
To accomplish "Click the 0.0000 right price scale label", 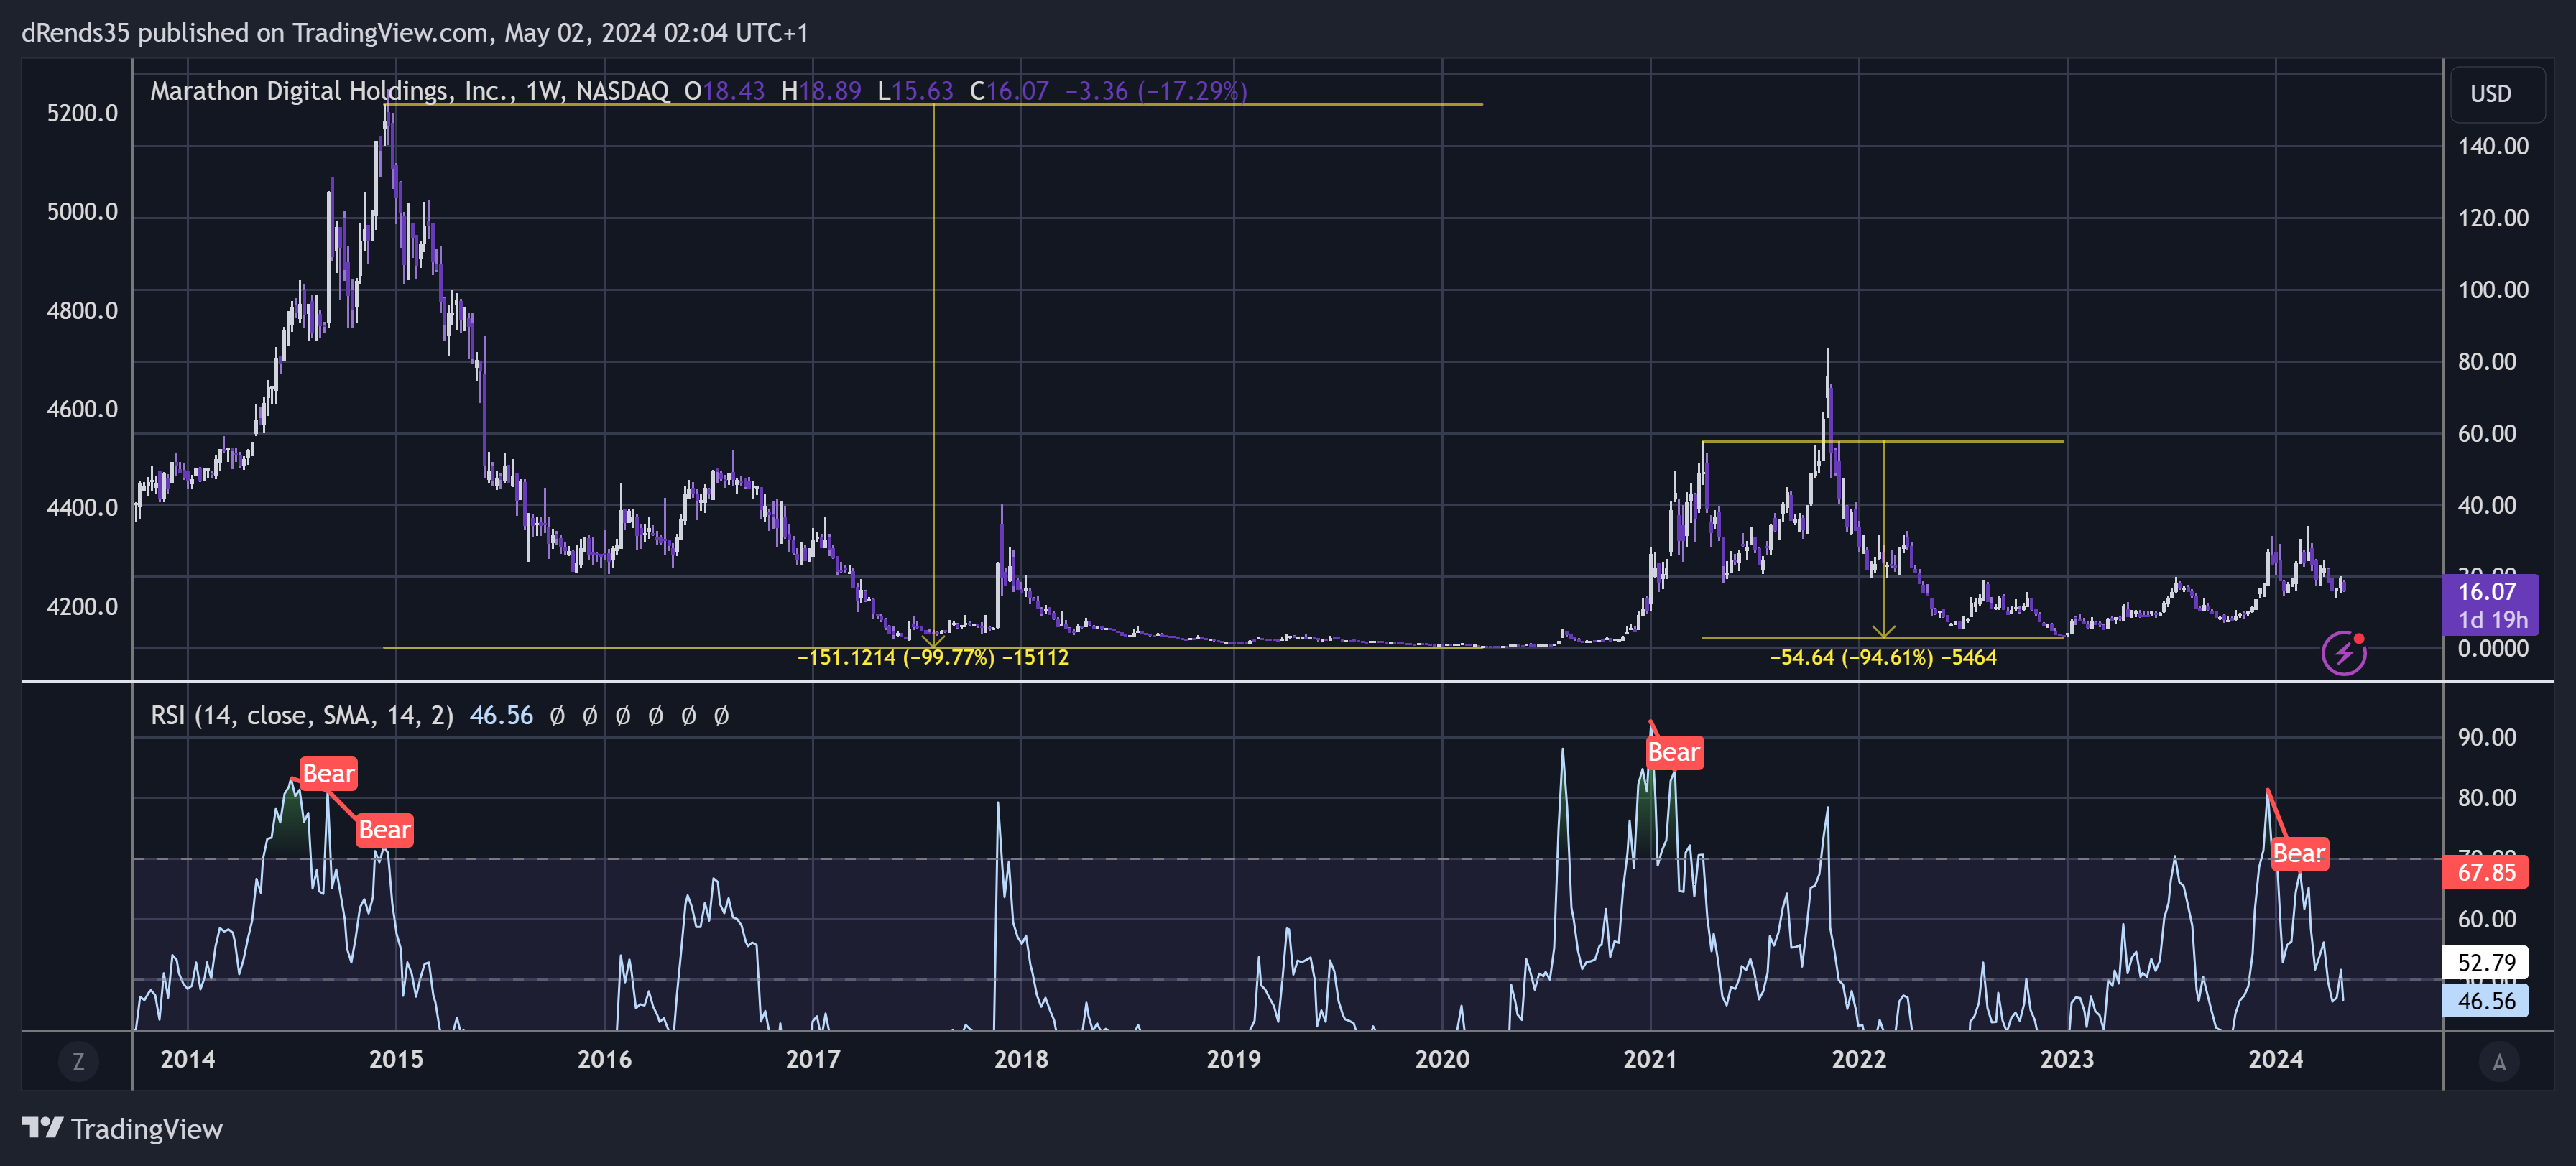I will pyautogui.click(x=2493, y=648).
